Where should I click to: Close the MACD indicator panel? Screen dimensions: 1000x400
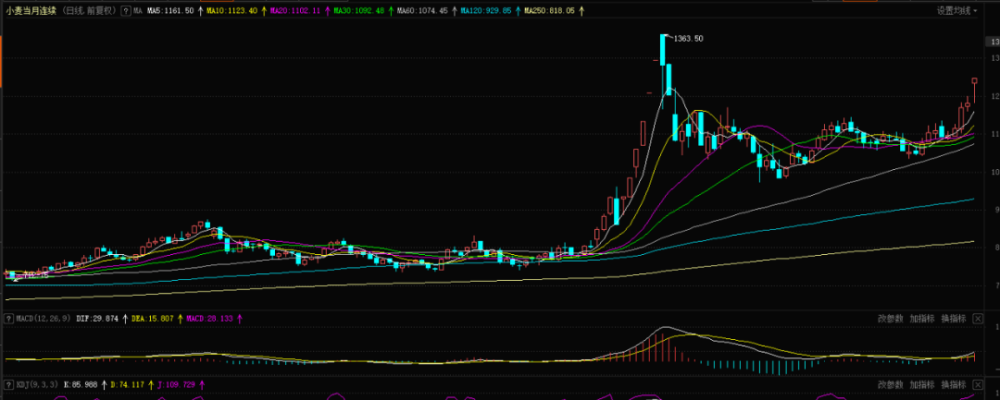[x=977, y=318]
